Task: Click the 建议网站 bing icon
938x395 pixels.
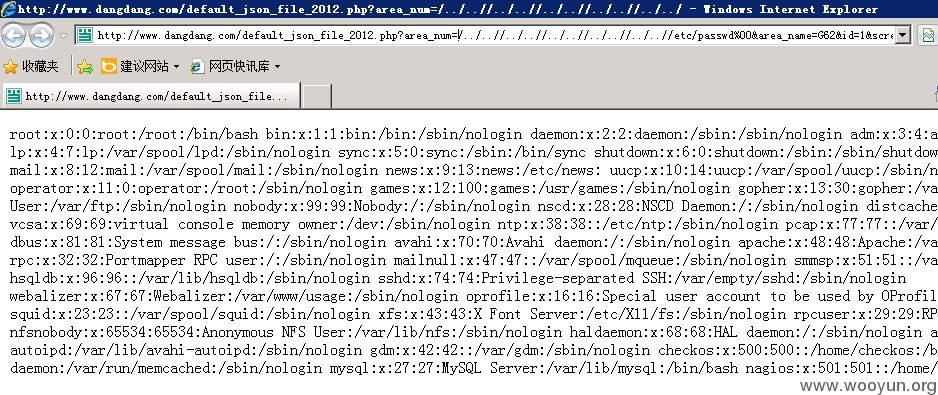Action: (x=108, y=66)
